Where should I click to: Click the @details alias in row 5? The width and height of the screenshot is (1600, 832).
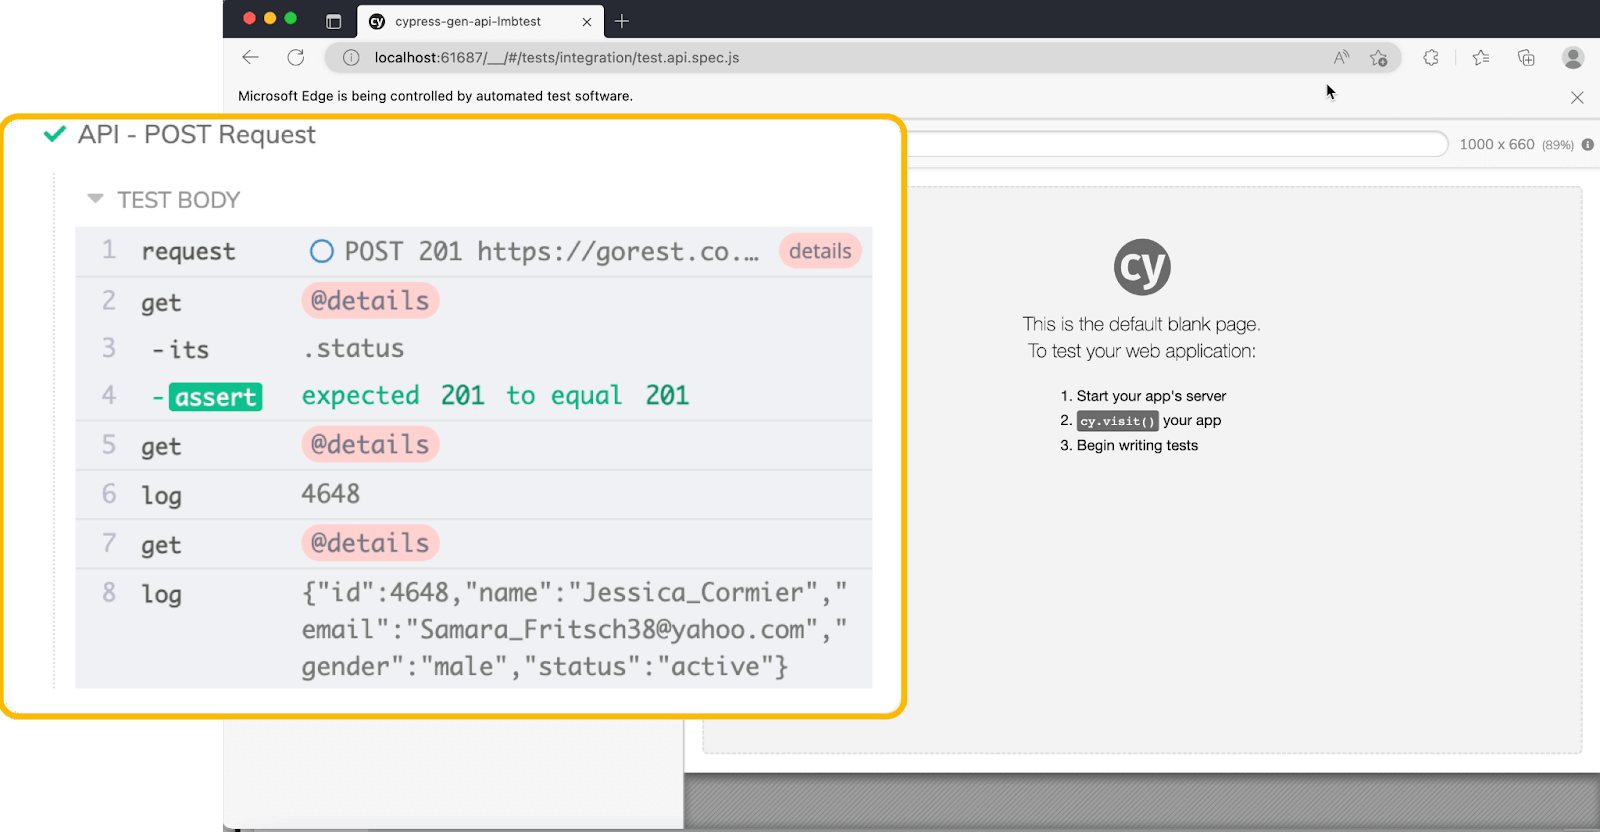[x=370, y=444]
